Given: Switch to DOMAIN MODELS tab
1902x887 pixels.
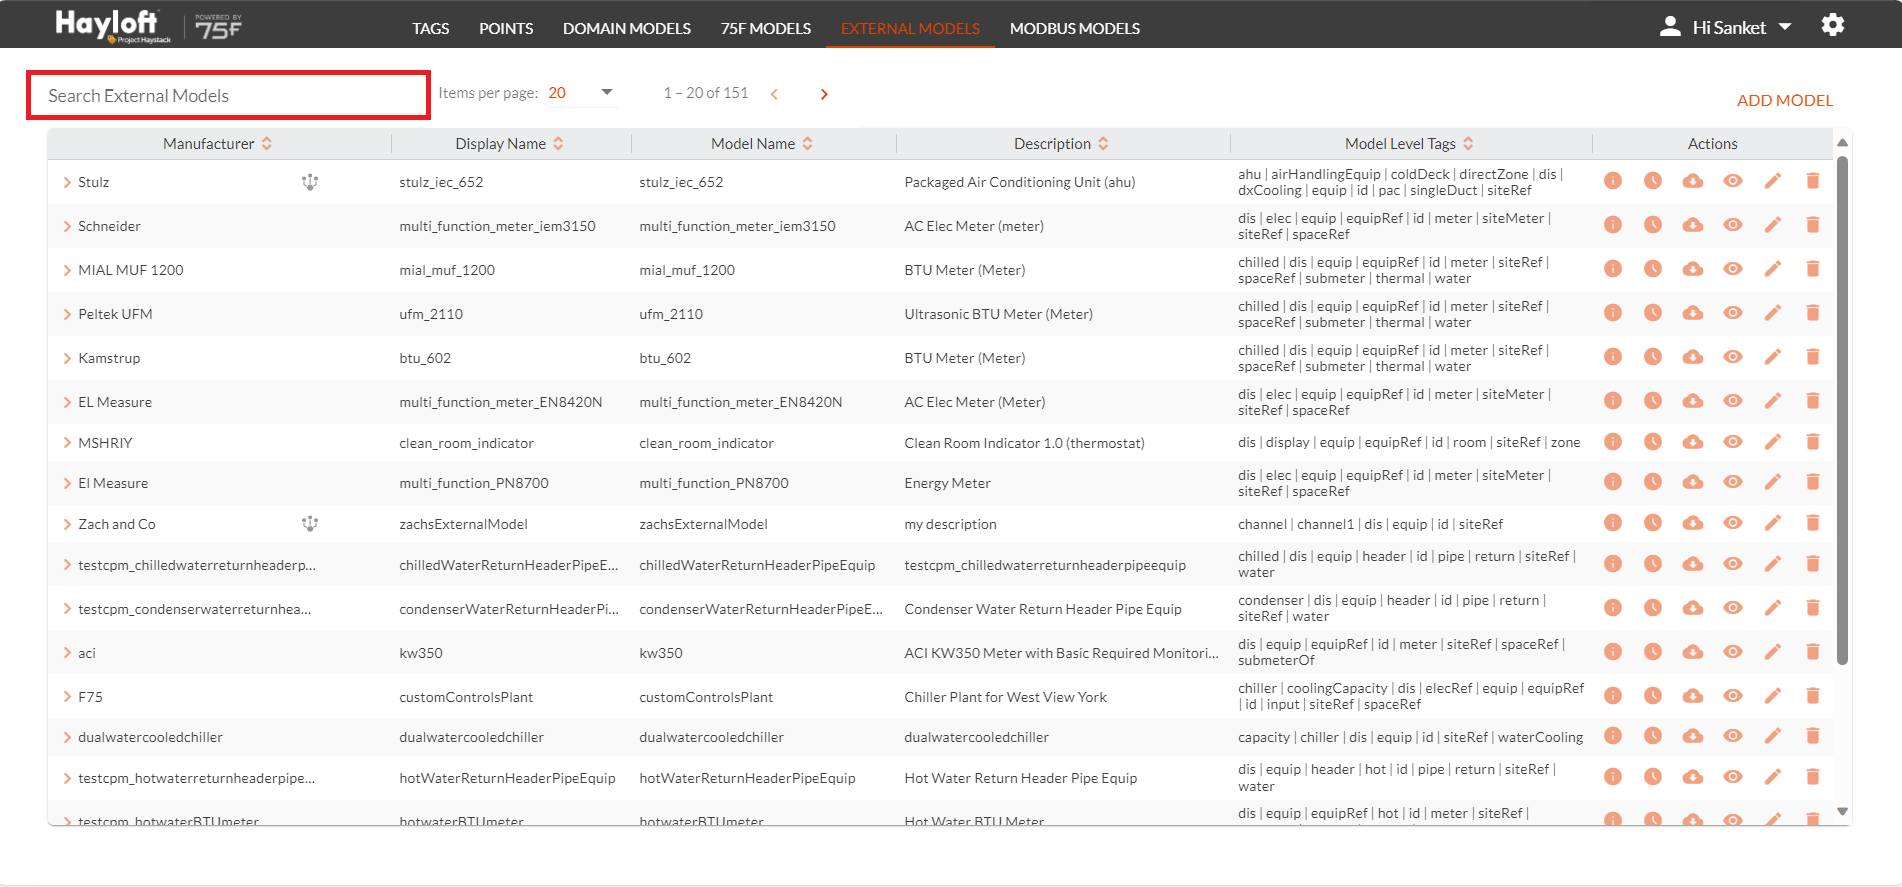Looking at the screenshot, I should (627, 28).
